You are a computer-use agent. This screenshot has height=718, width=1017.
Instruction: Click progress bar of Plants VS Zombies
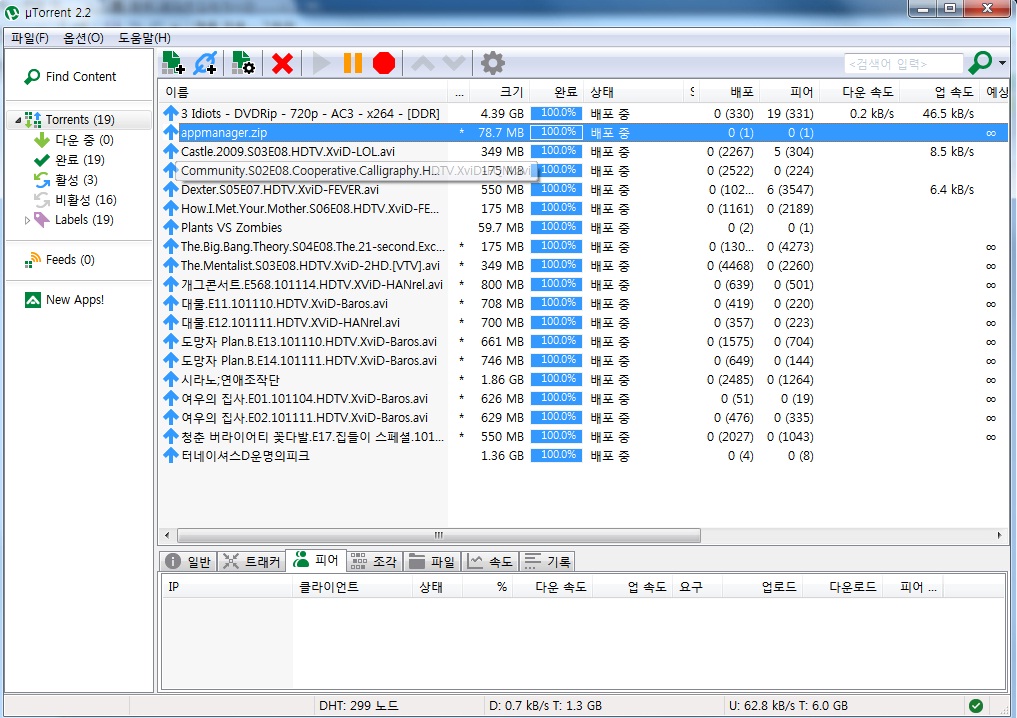tap(556, 228)
